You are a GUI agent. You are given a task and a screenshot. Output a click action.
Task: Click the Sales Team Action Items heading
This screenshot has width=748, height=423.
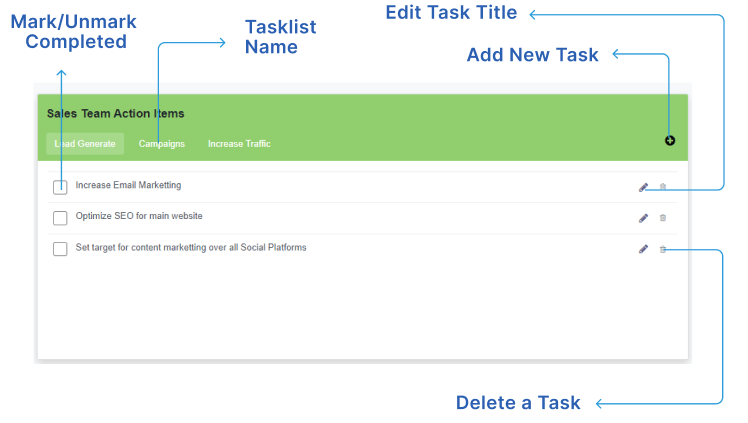click(116, 114)
